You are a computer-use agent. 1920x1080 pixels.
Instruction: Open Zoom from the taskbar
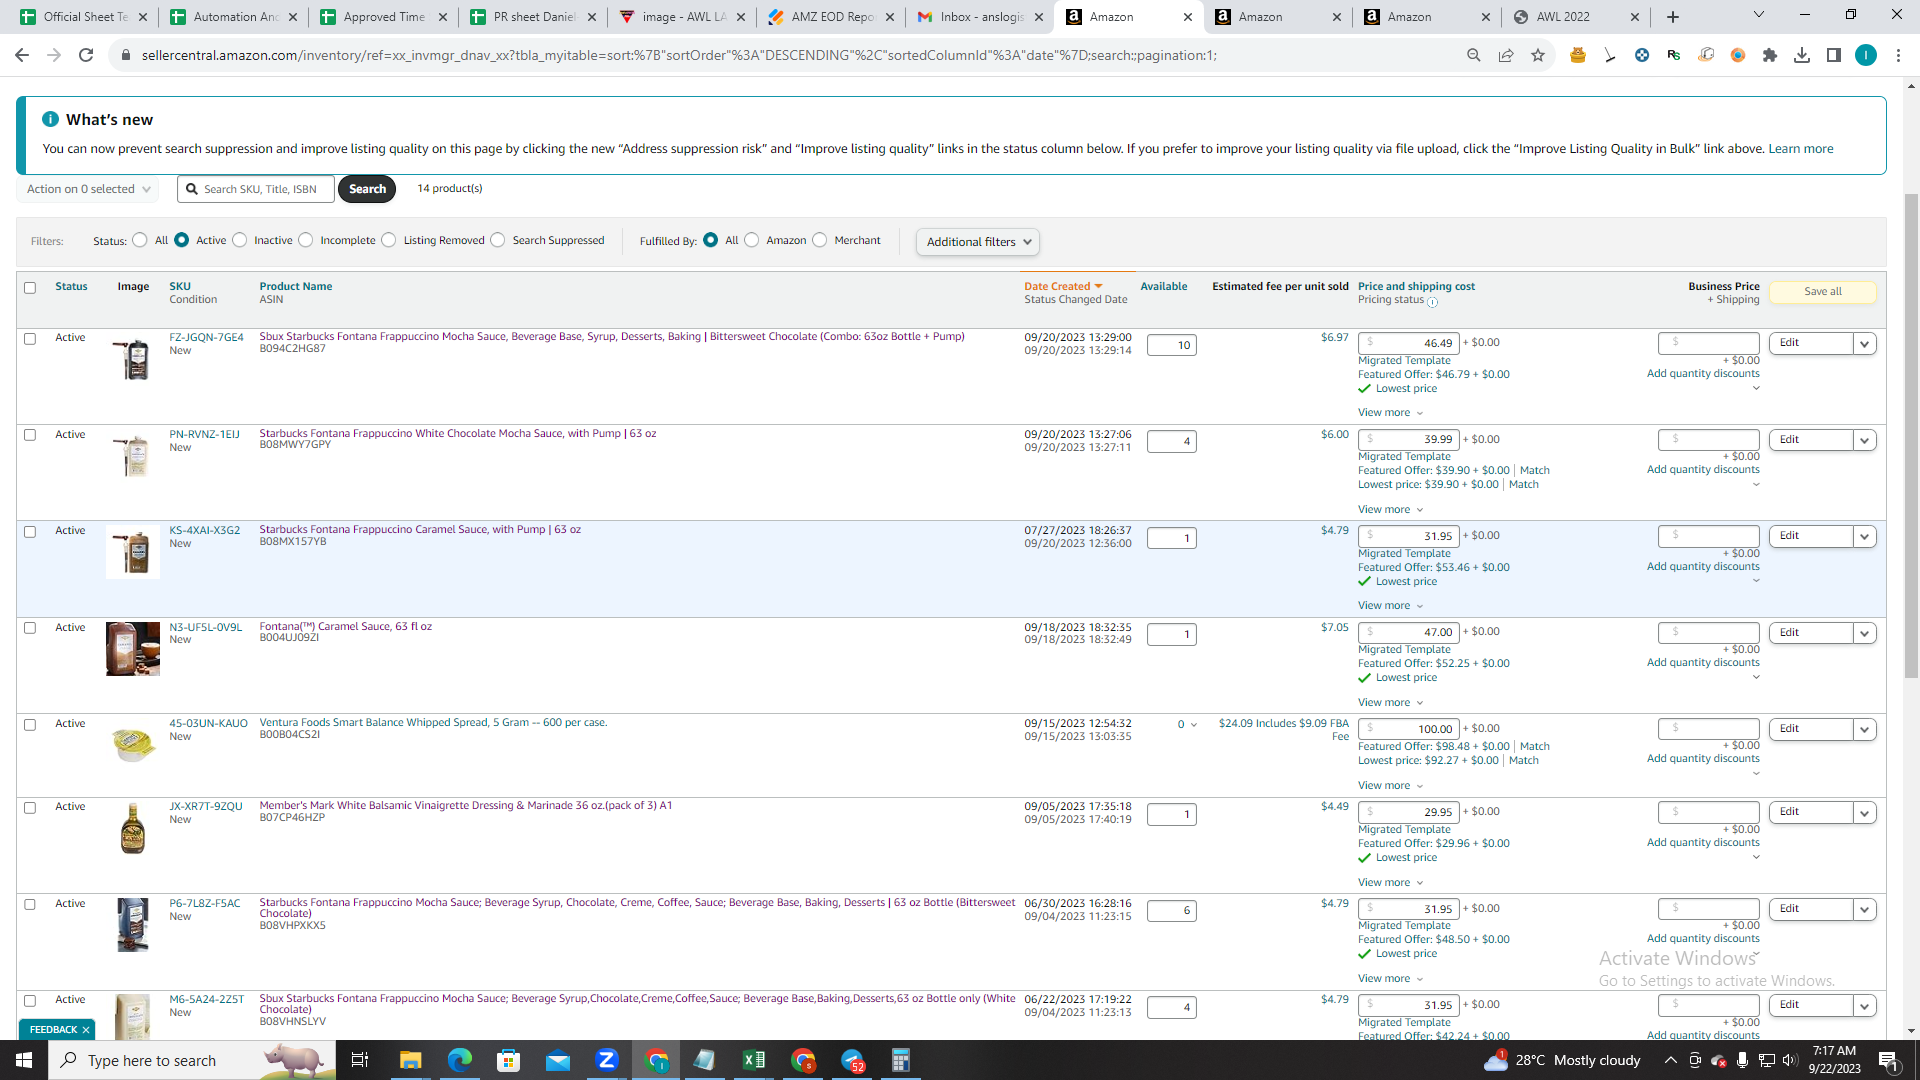pyautogui.click(x=607, y=1060)
